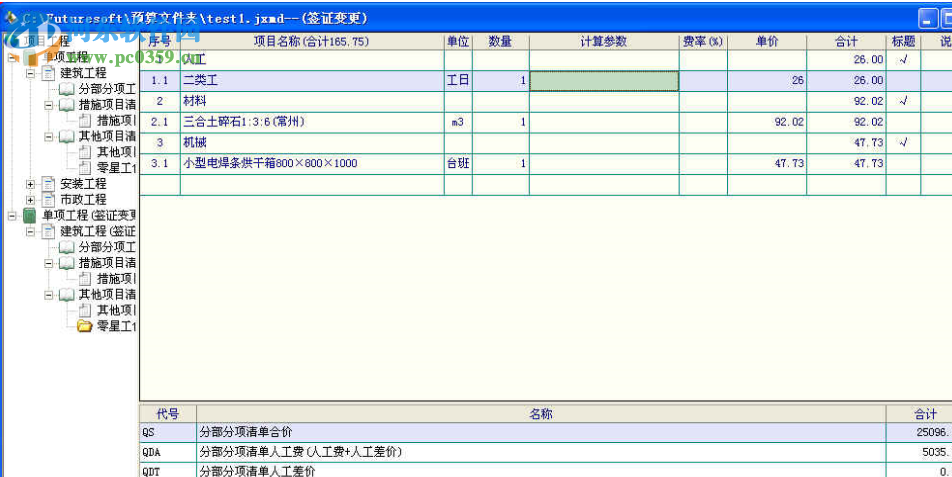Click the 单位 column header

[458, 41]
